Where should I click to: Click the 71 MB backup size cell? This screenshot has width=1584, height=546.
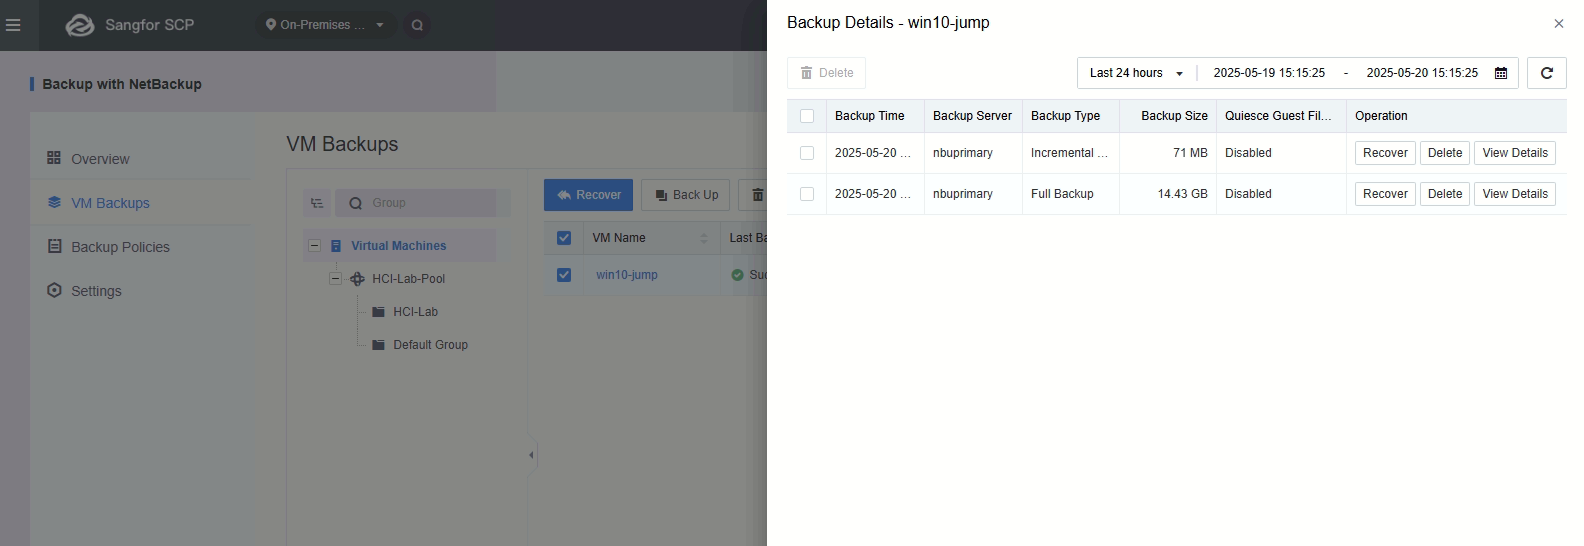1168,153
